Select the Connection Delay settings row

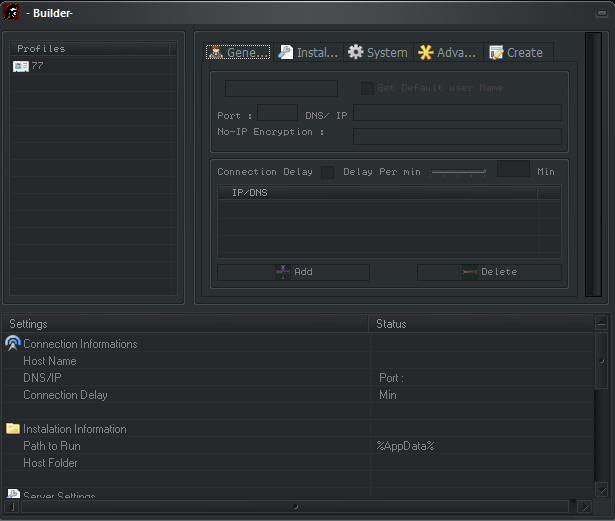(x=298, y=395)
